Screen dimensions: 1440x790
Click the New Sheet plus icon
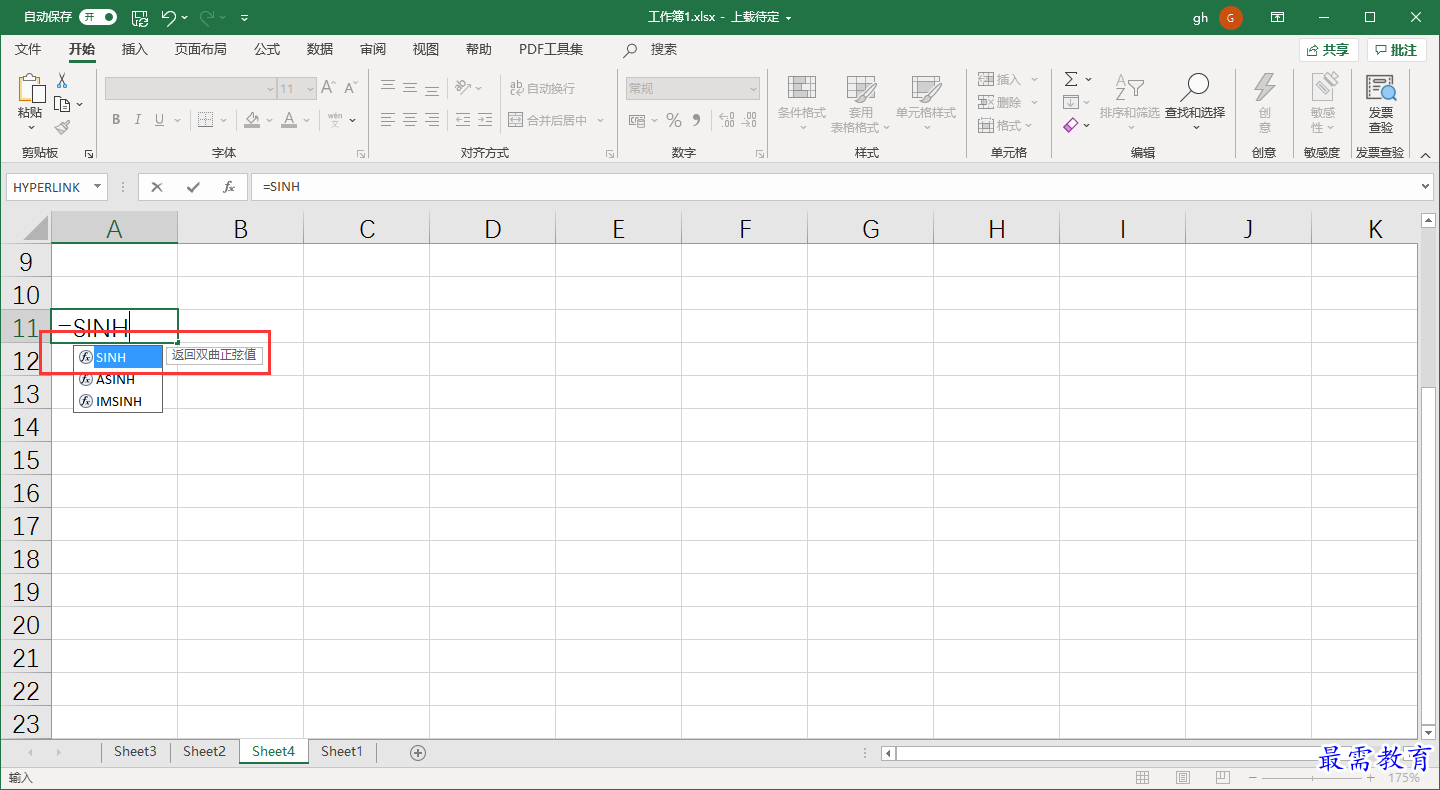click(x=418, y=752)
